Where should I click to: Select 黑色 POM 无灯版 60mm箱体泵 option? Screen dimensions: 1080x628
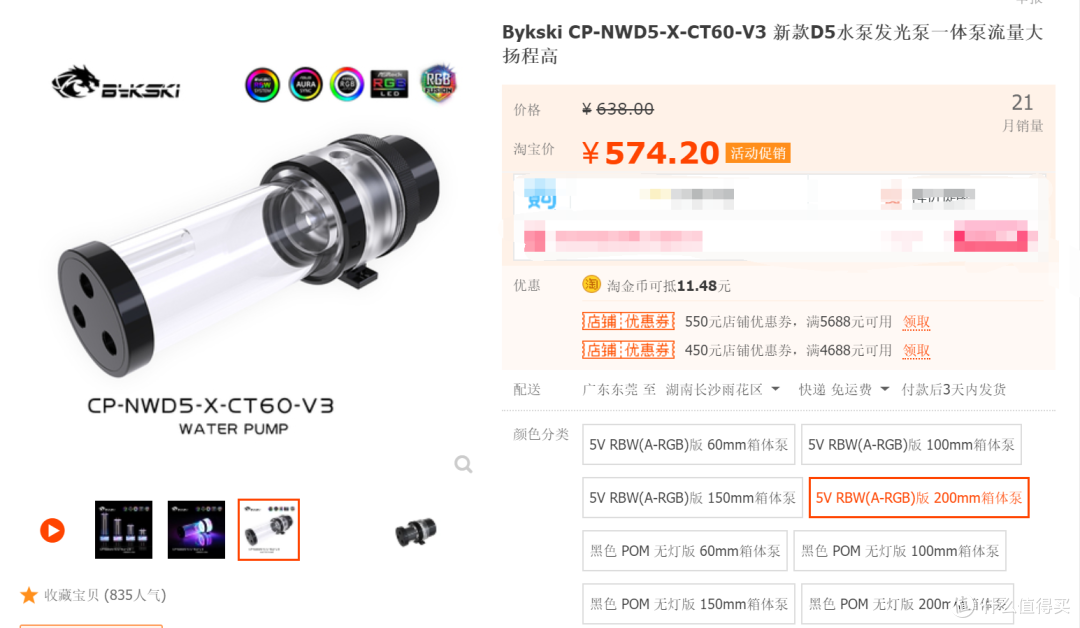pyautogui.click(x=685, y=551)
